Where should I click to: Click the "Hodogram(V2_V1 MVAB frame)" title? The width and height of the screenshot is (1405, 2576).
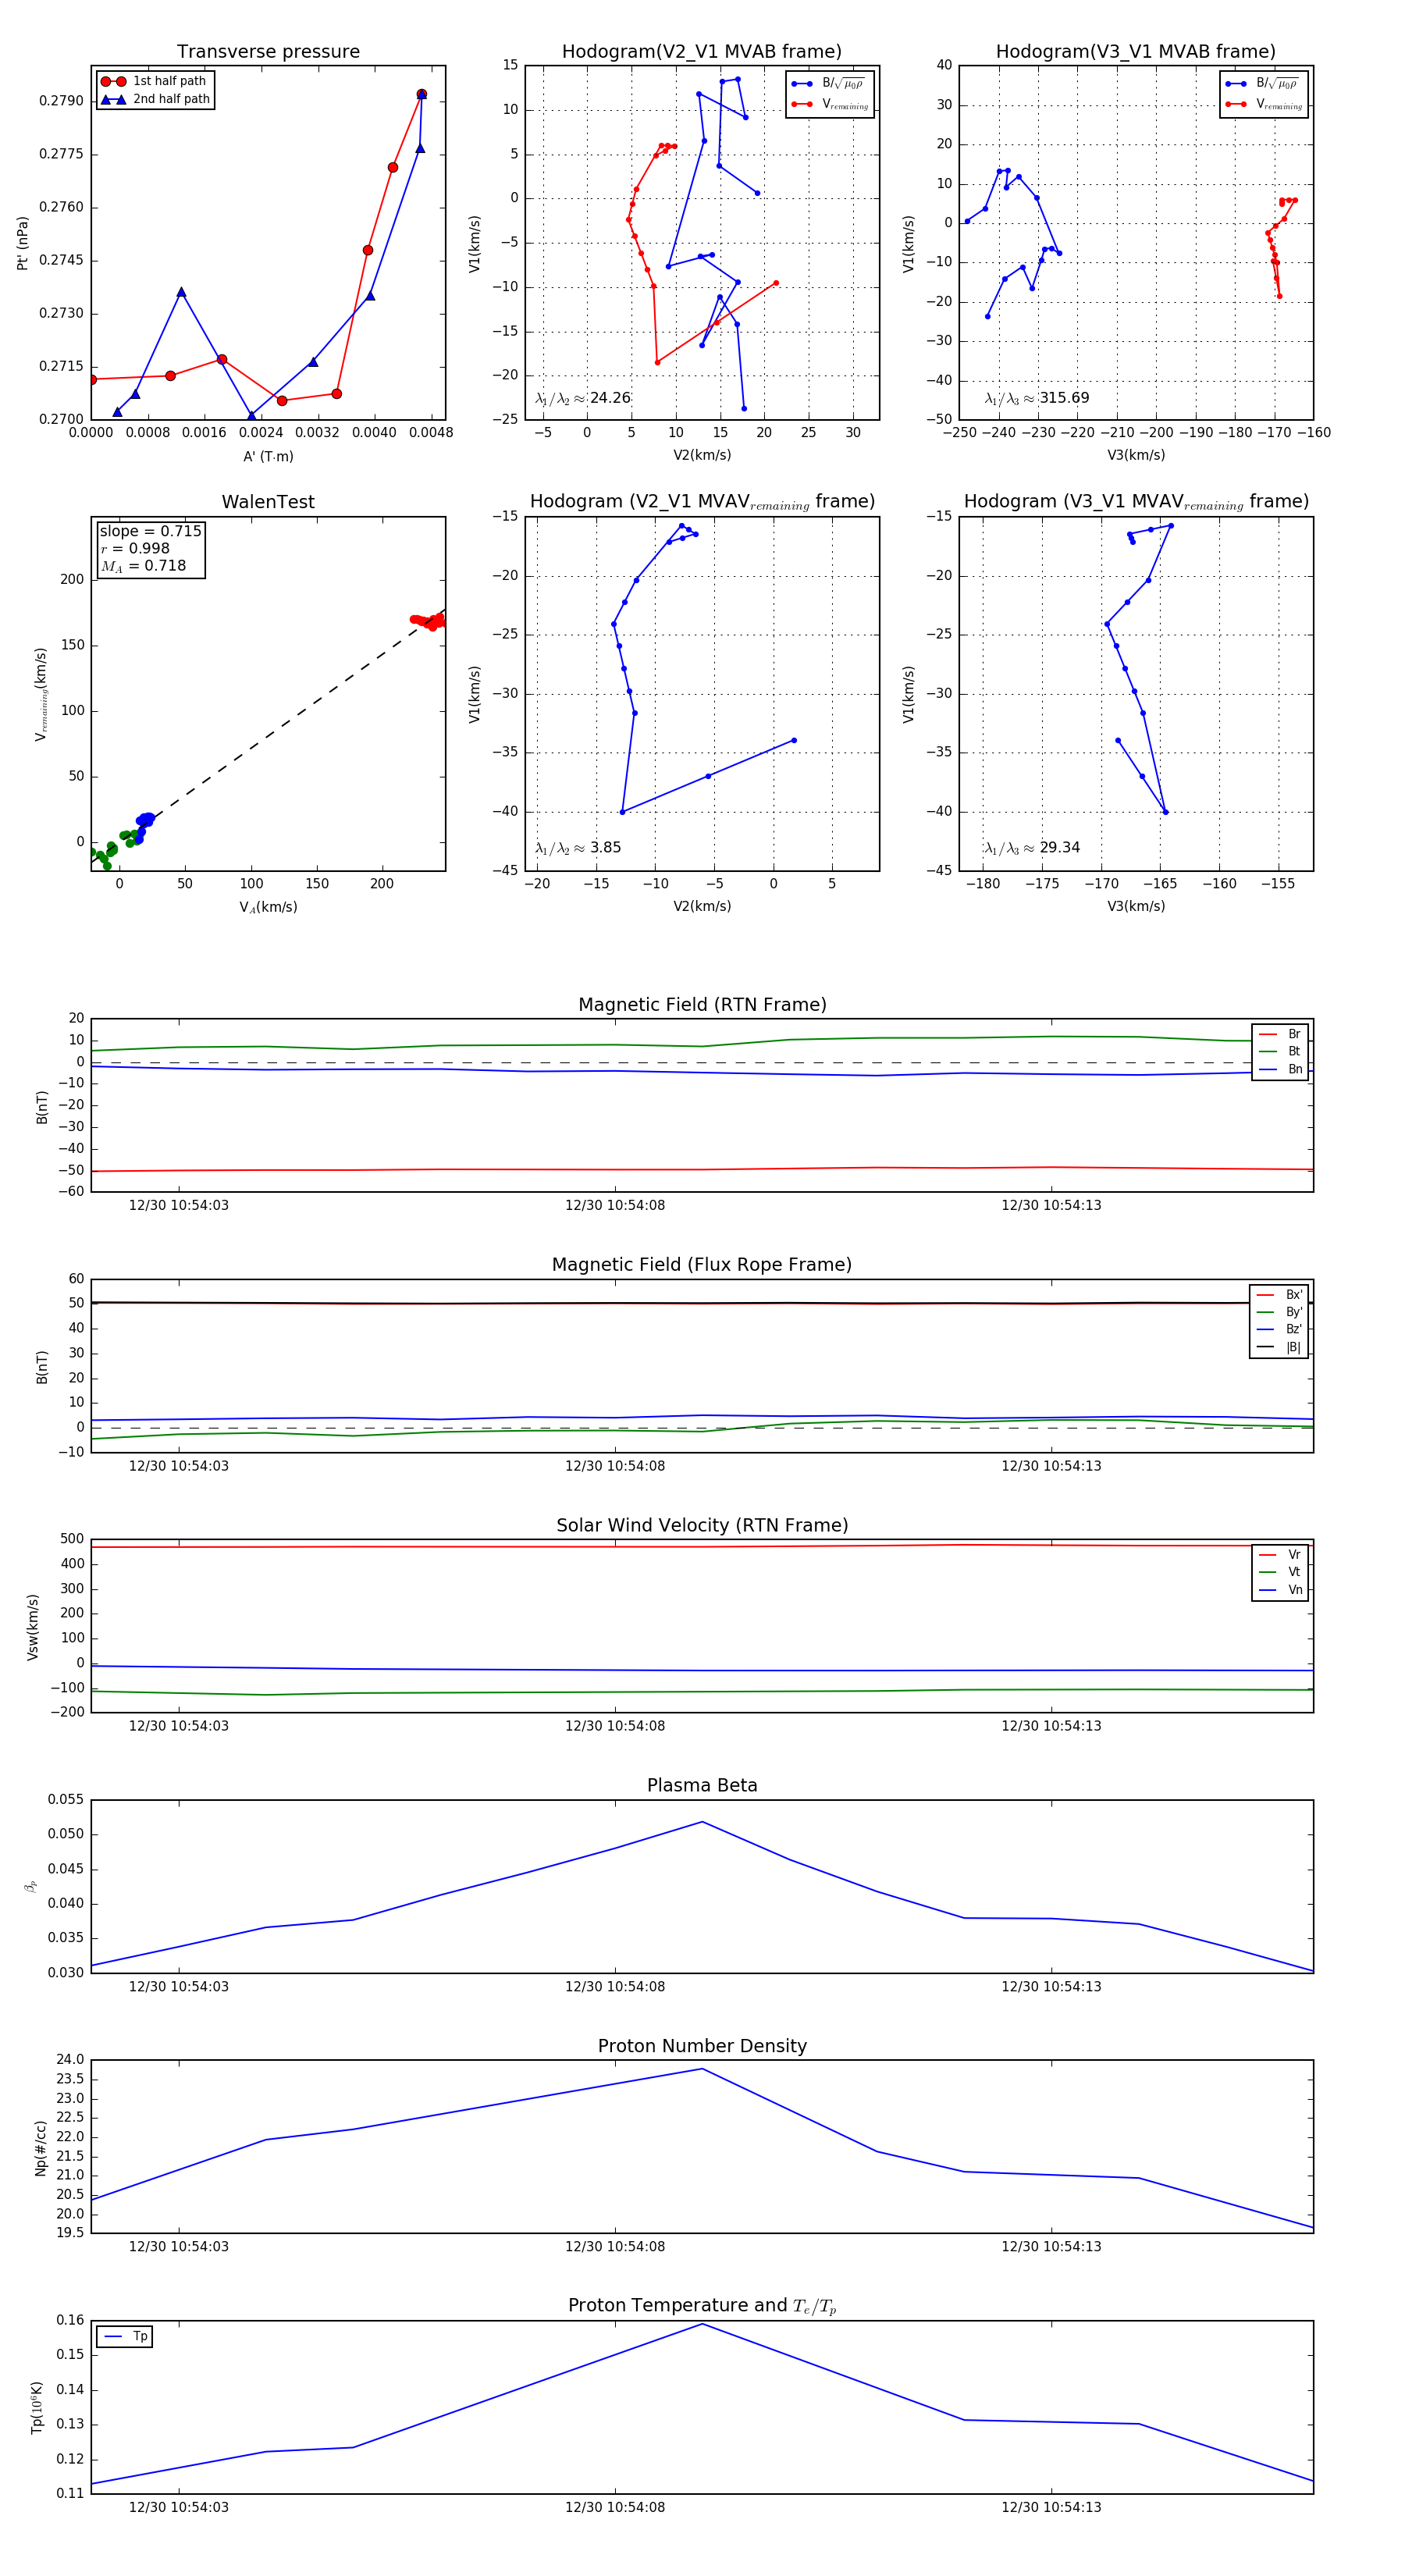click(701, 52)
